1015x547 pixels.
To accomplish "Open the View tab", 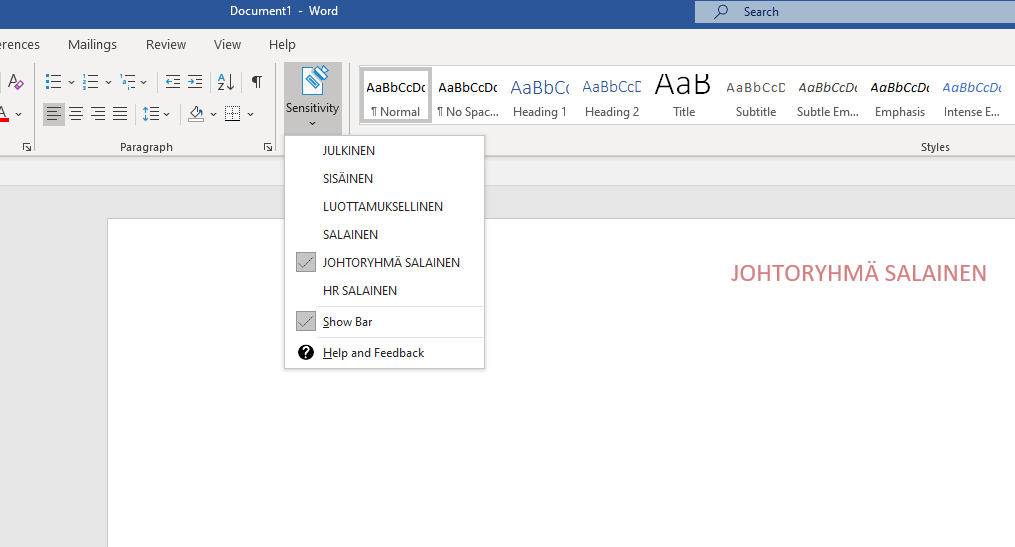I will click(227, 45).
